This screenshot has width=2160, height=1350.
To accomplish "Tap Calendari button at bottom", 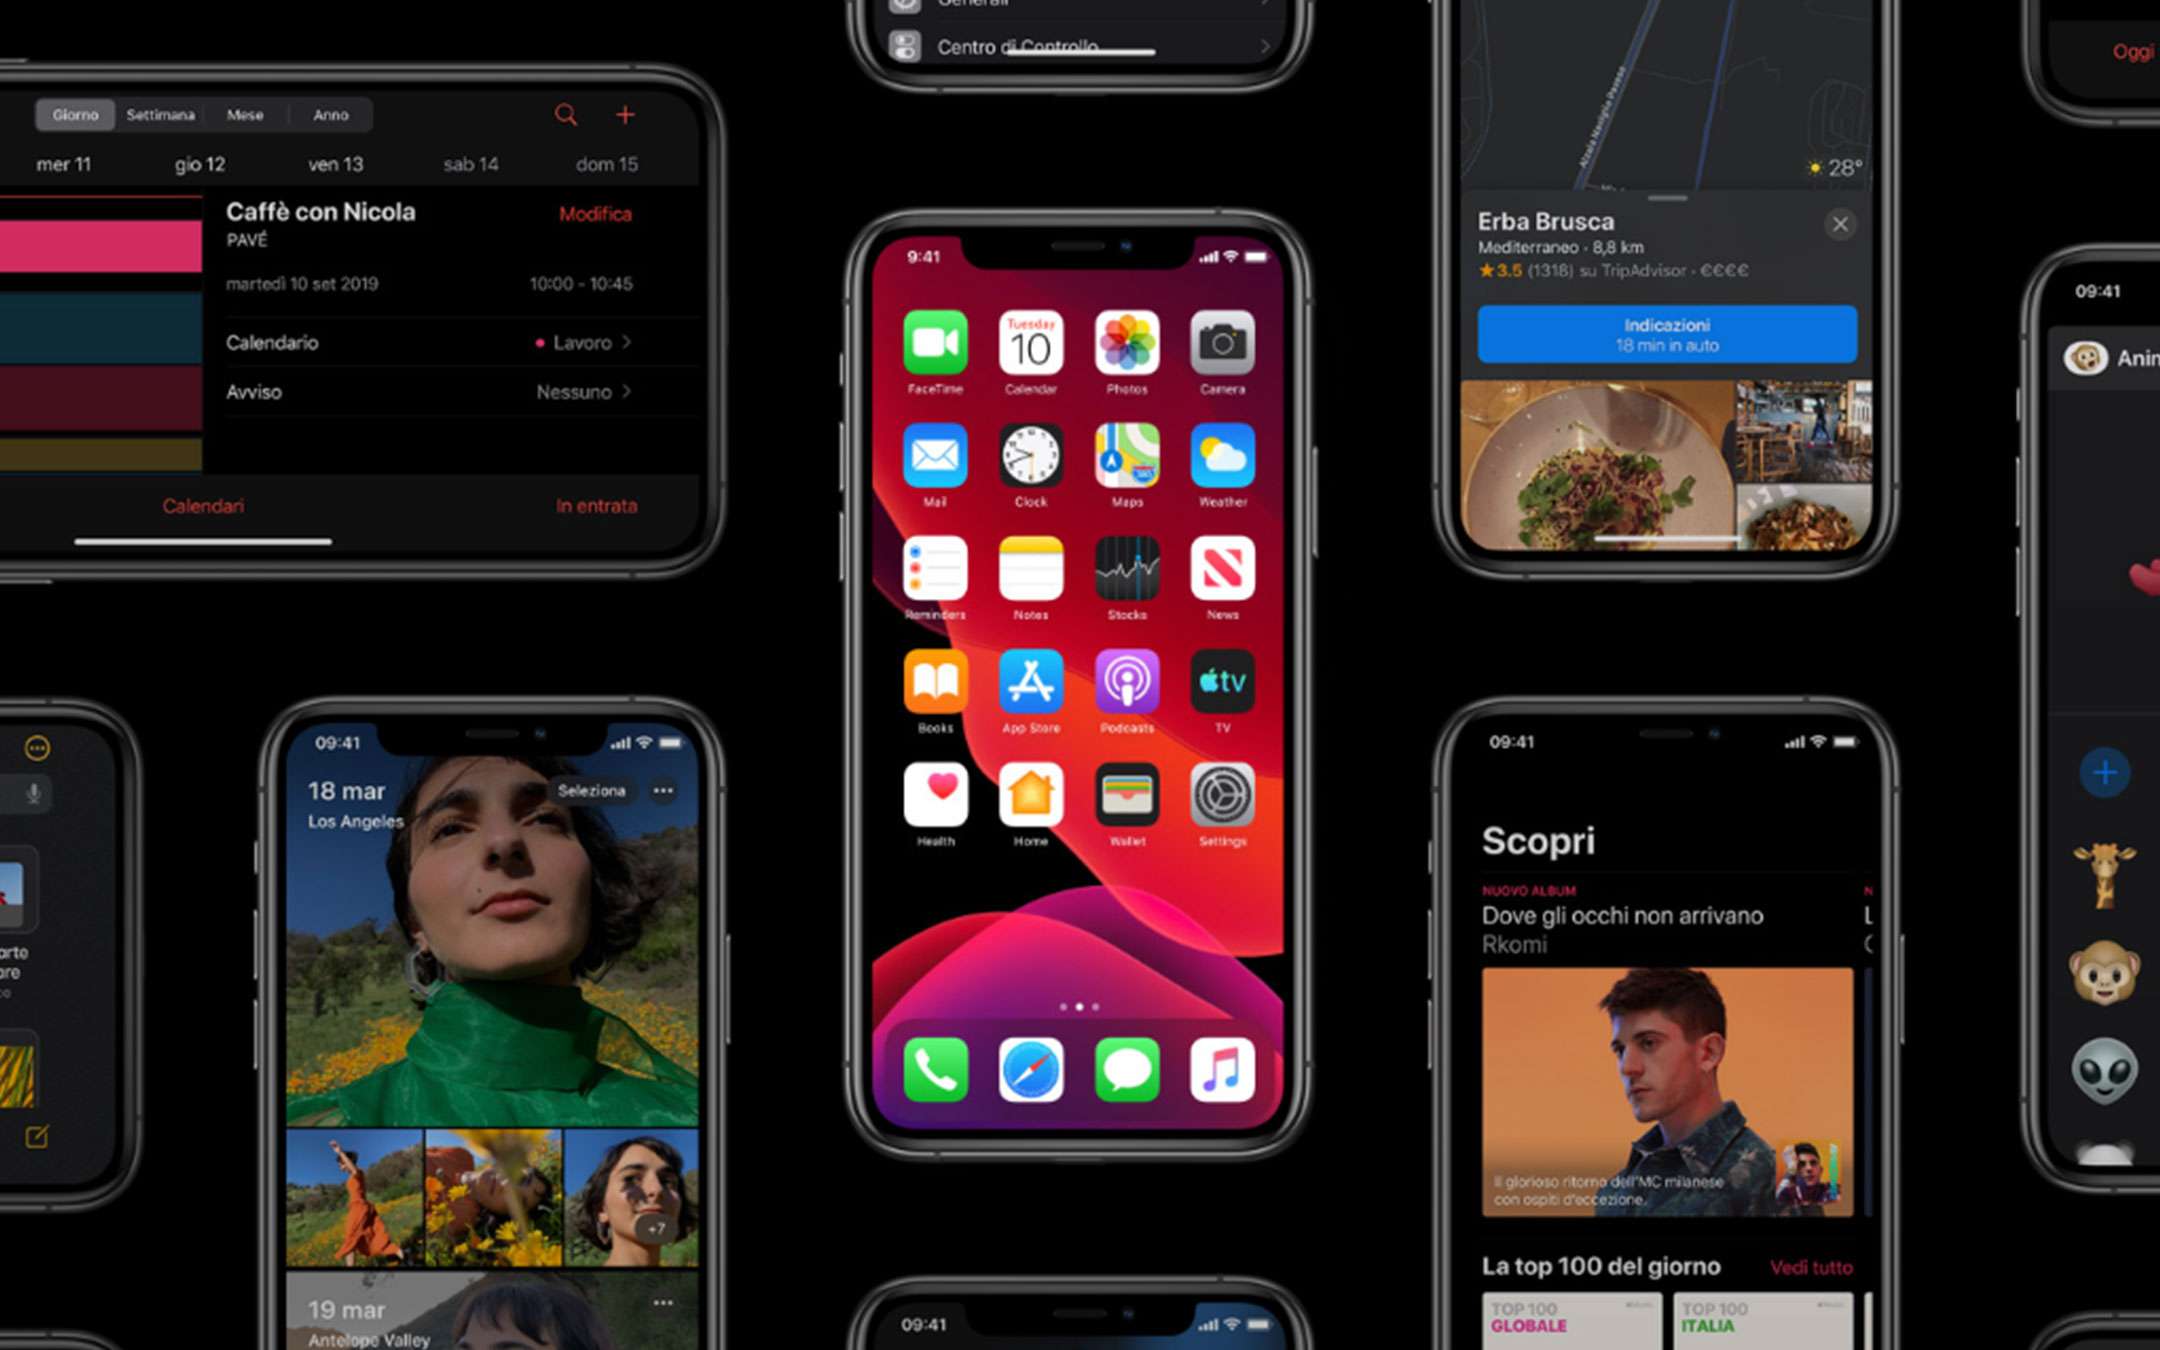I will tap(201, 505).
